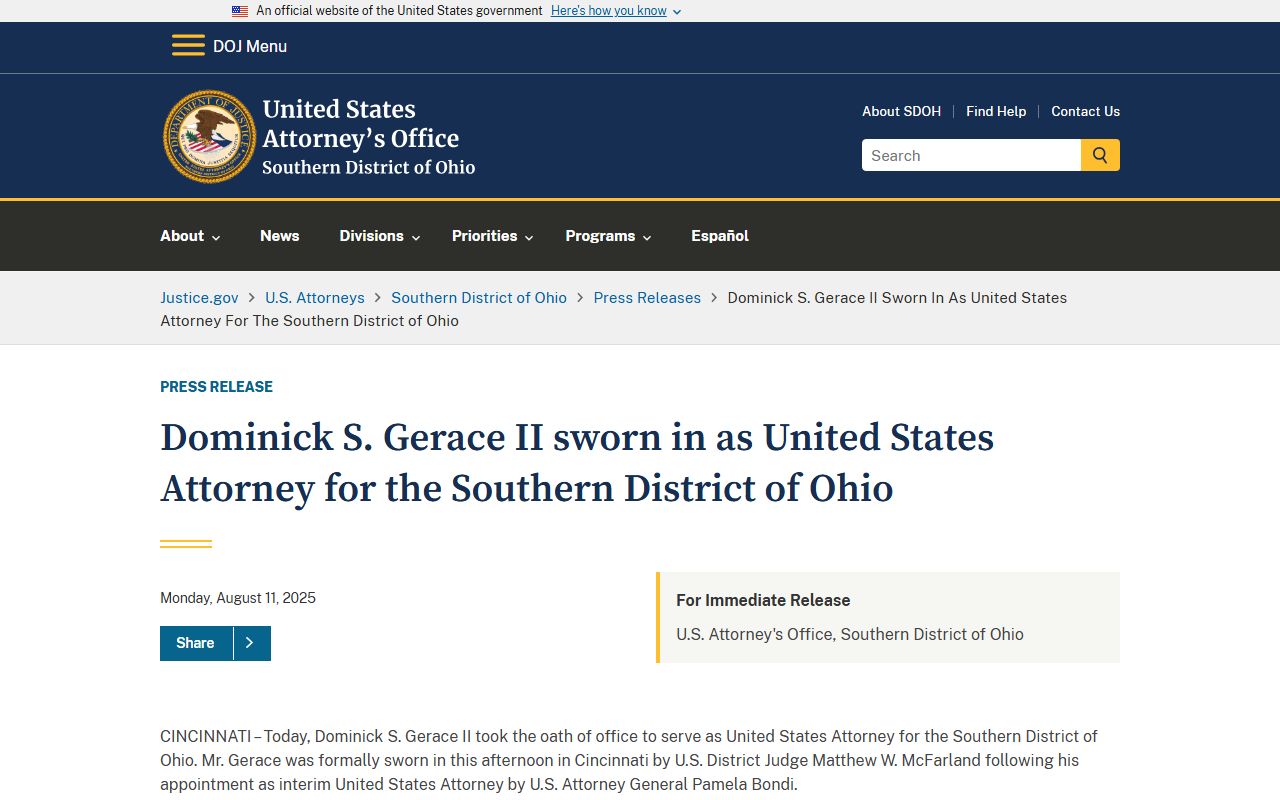Follow the Justice.gov breadcrumb link
The width and height of the screenshot is (1280, 800).
point(199,298)
